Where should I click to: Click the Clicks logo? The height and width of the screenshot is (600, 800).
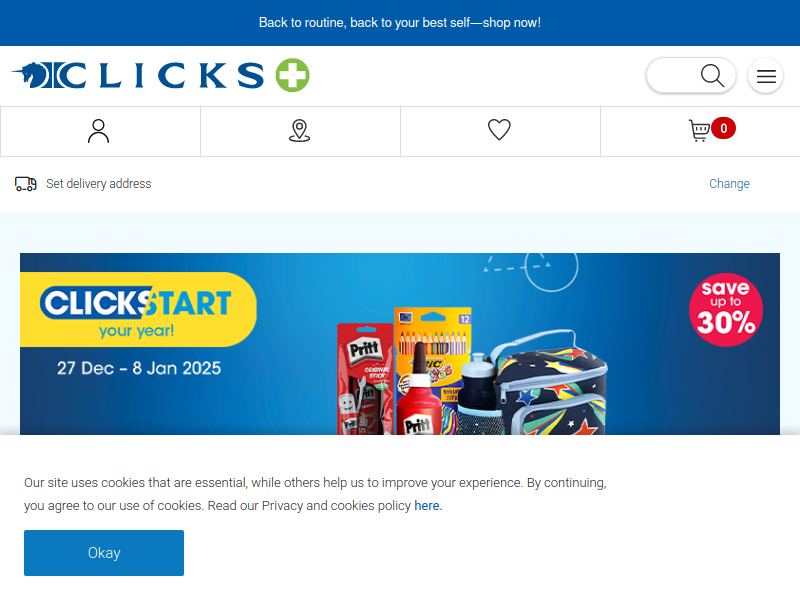point(160,76)
